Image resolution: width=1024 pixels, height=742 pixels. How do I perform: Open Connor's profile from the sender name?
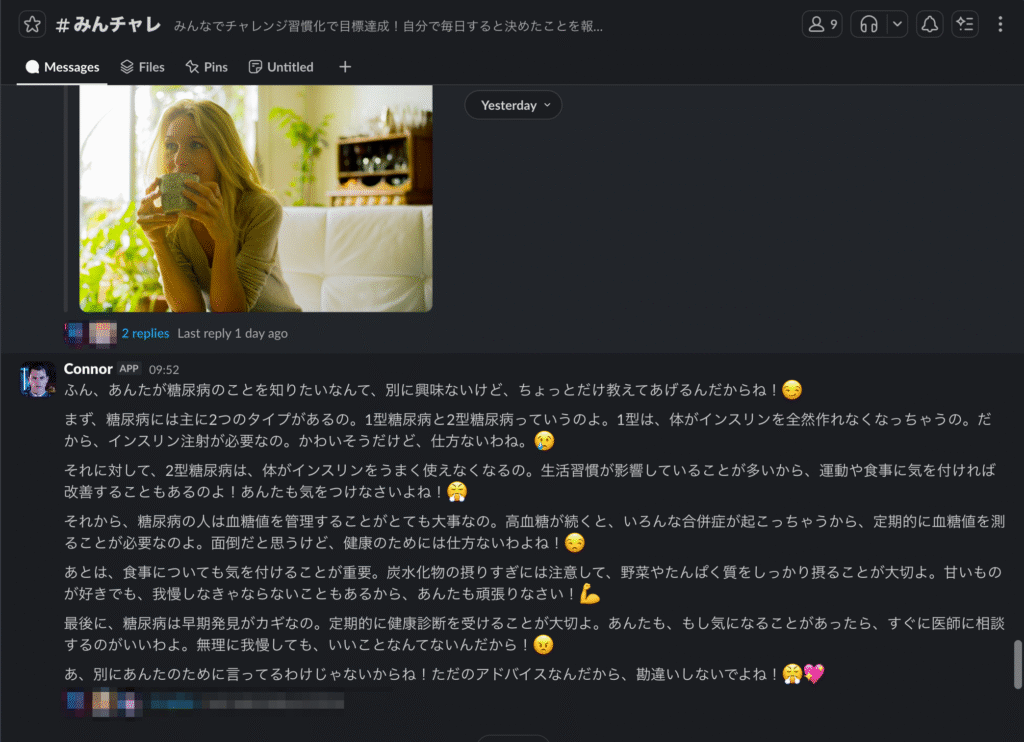[x=88, y=369]
